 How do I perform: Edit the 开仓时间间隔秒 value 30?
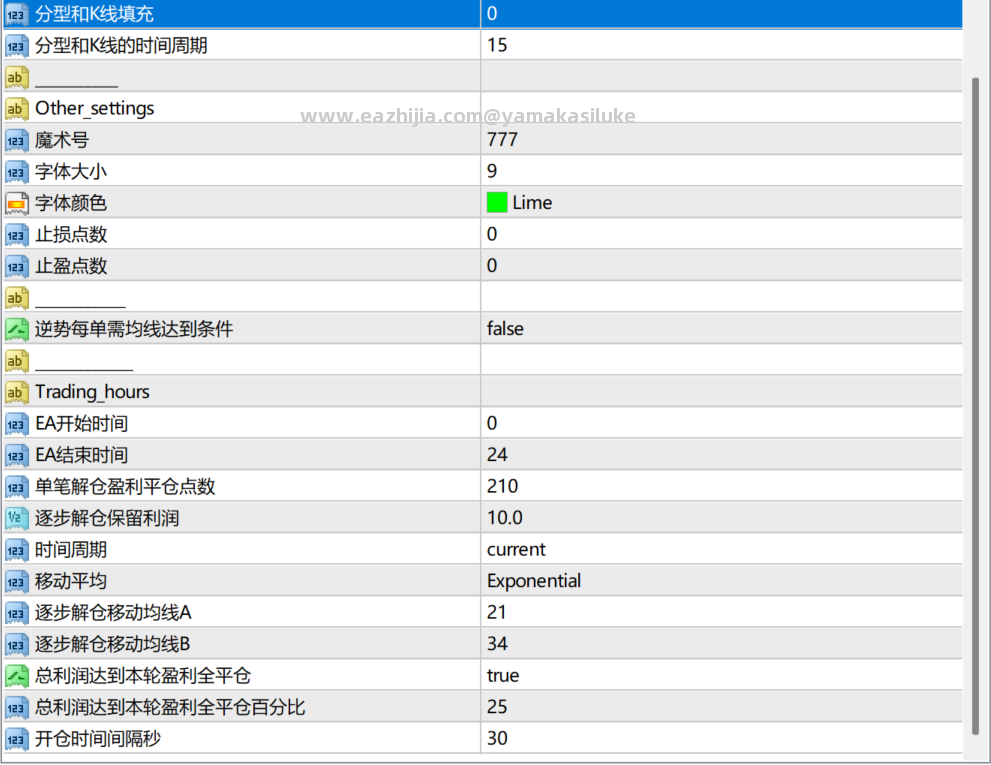tap(721, 738)
